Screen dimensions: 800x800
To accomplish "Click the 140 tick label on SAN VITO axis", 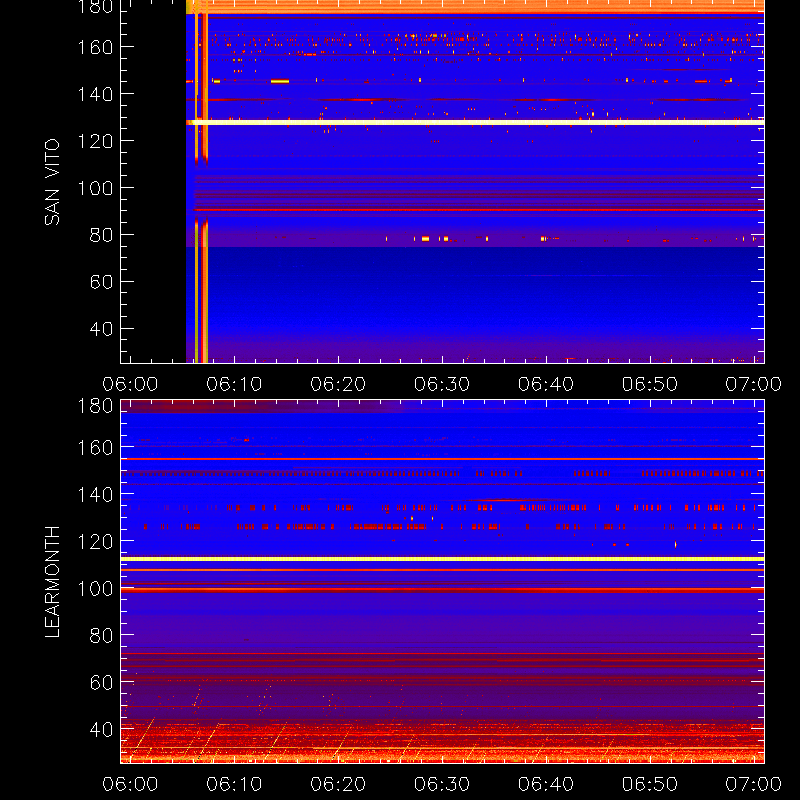I will pos(95,94).
